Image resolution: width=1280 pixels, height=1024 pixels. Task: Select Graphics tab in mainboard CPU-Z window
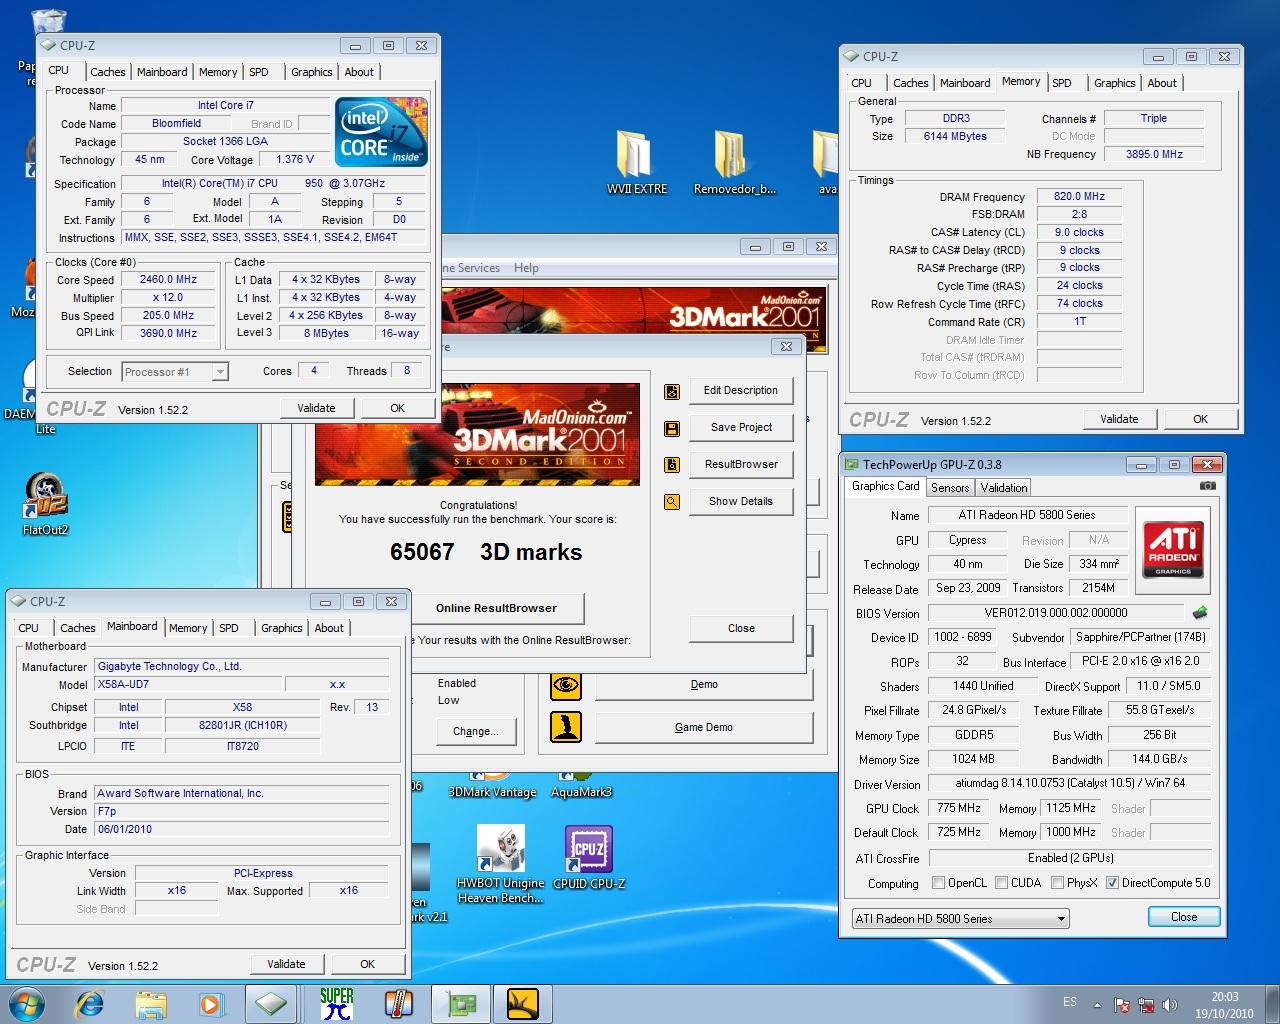282,628
